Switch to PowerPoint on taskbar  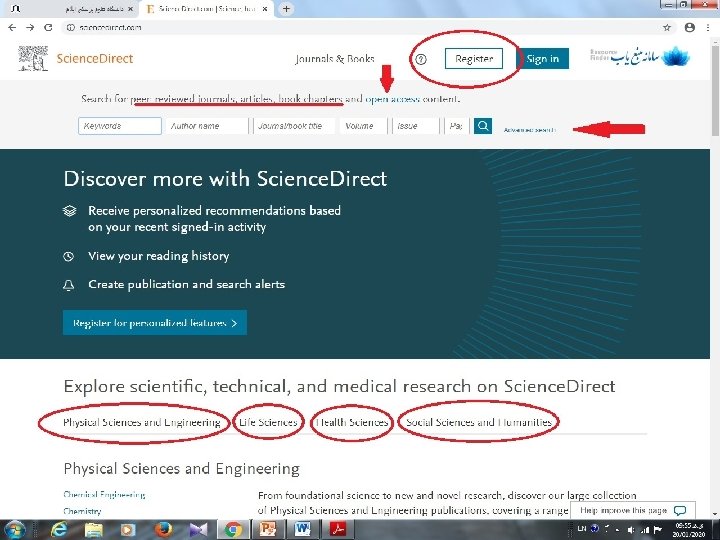pyautogui.click(x=268, y=530)
